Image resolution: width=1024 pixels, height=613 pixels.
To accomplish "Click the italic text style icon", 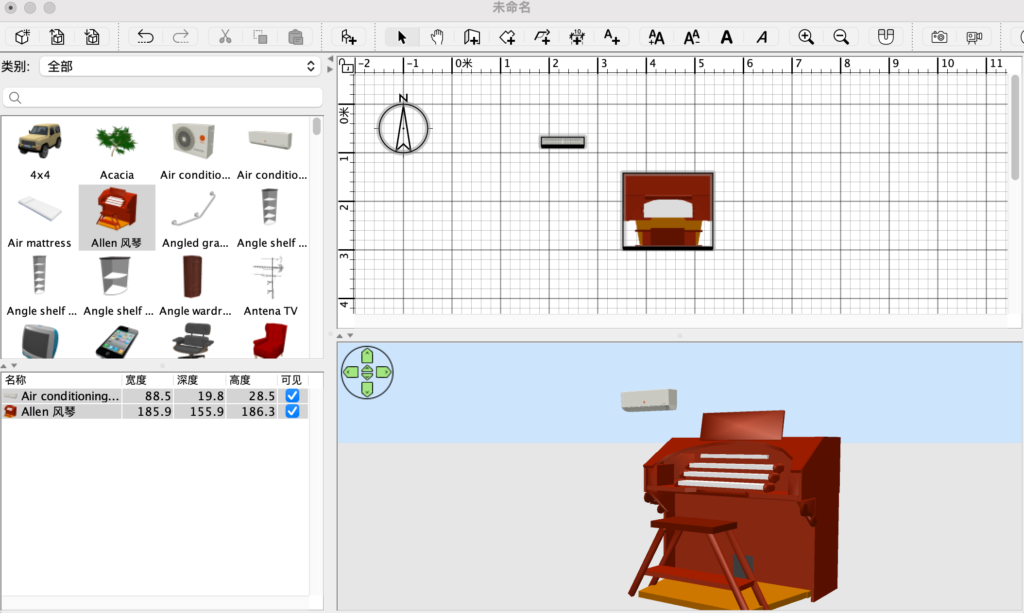I will (761, 37).
